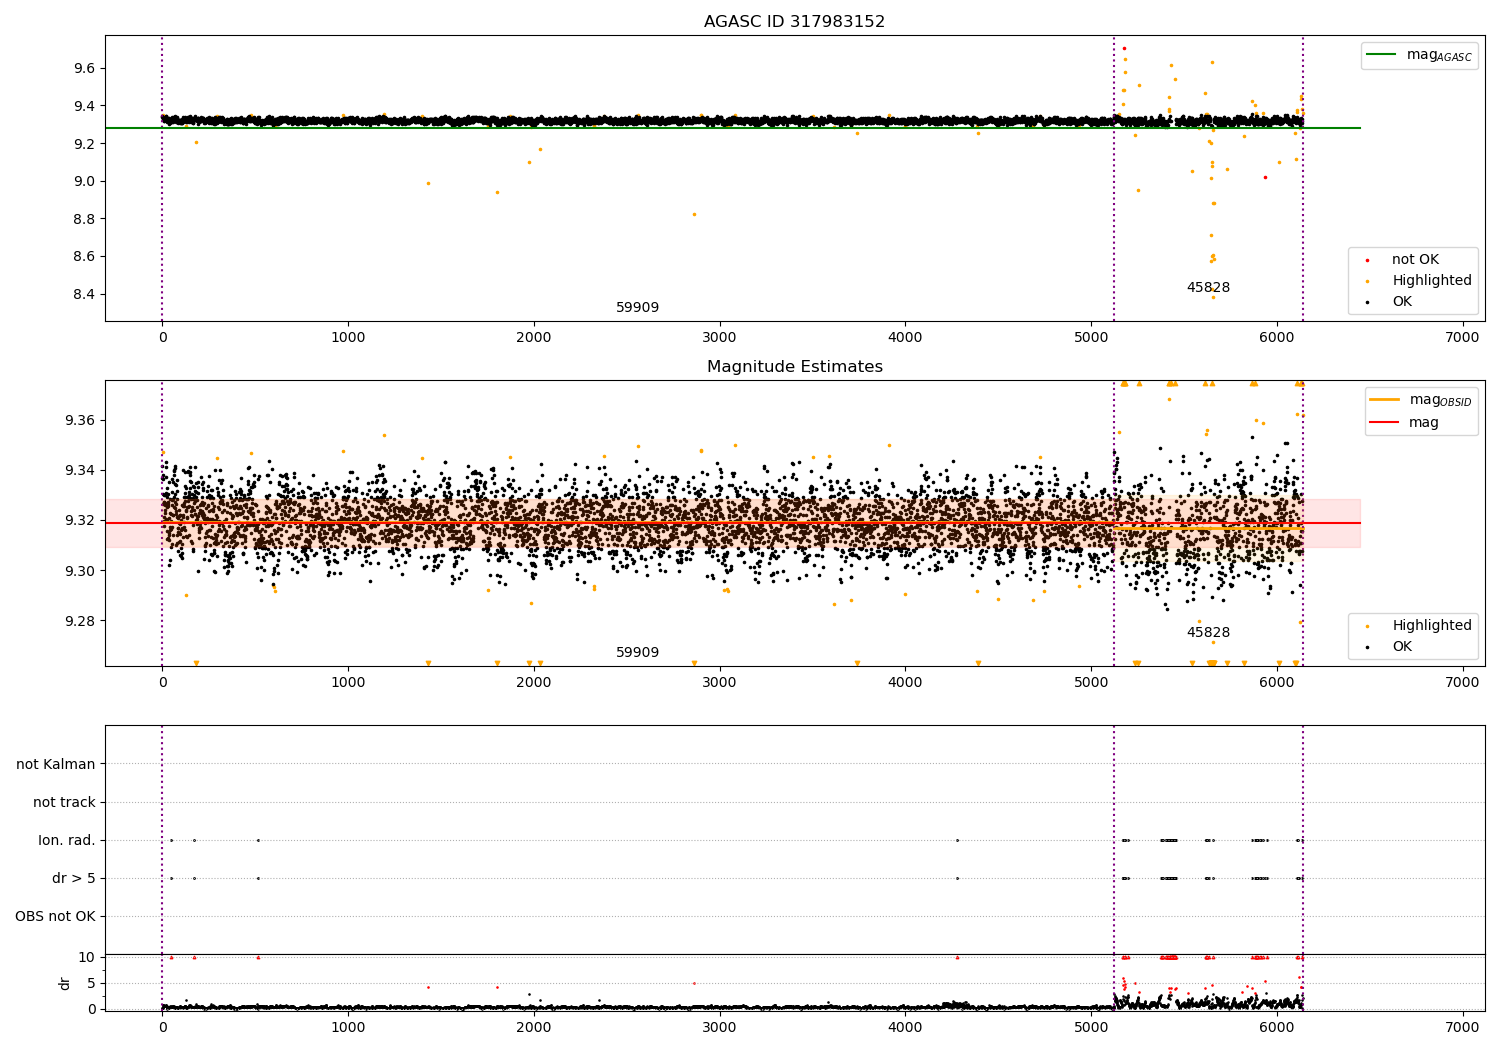Click the 'not track' row label
This screenshot has height=1050, width=1500.
(x=64, y=803)
